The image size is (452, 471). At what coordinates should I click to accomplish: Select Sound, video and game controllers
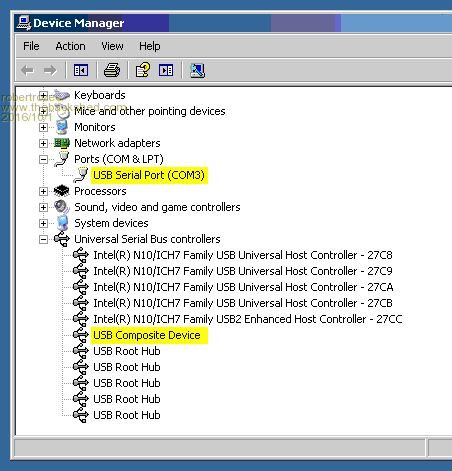[157, 207]
